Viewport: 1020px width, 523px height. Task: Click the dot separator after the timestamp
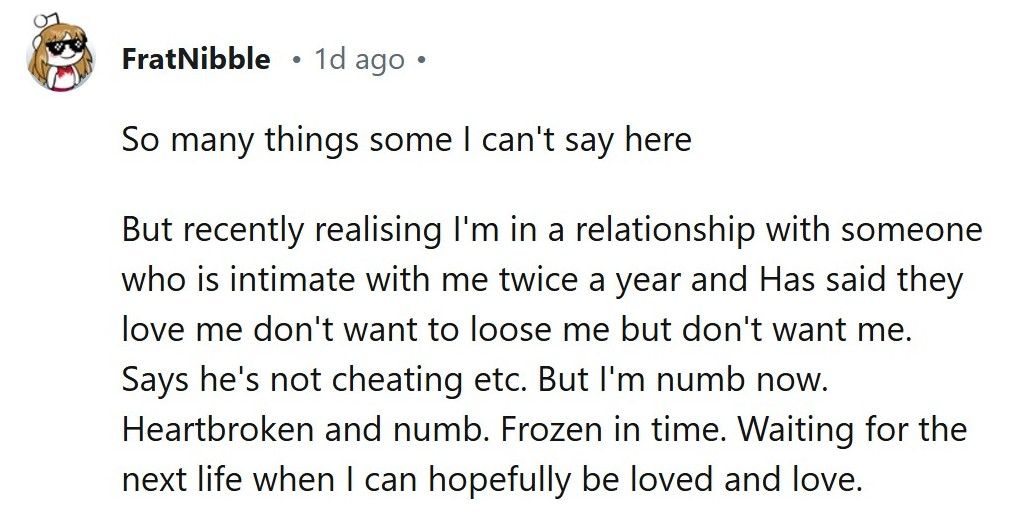click(x=421, y=60)
